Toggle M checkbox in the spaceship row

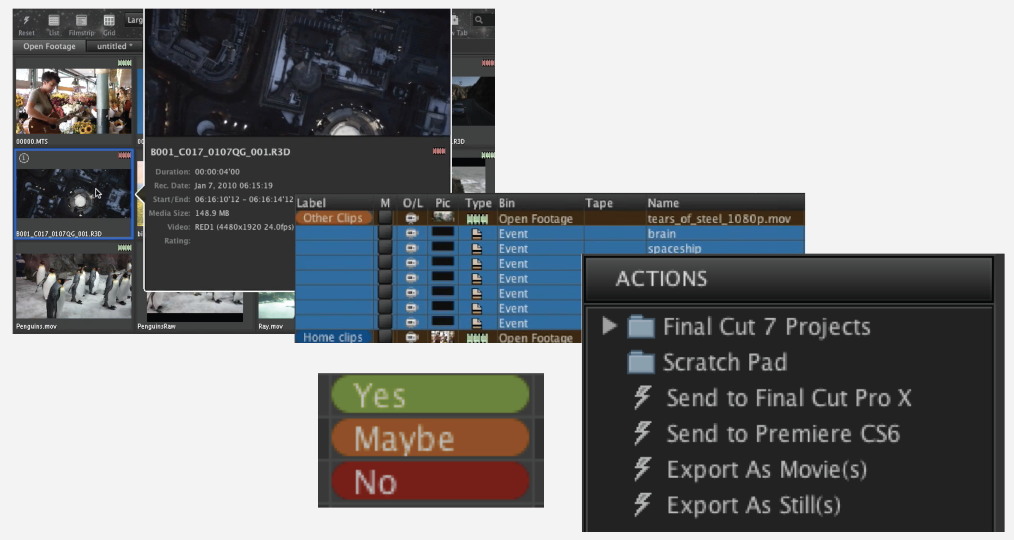click(x=385, y=248)
